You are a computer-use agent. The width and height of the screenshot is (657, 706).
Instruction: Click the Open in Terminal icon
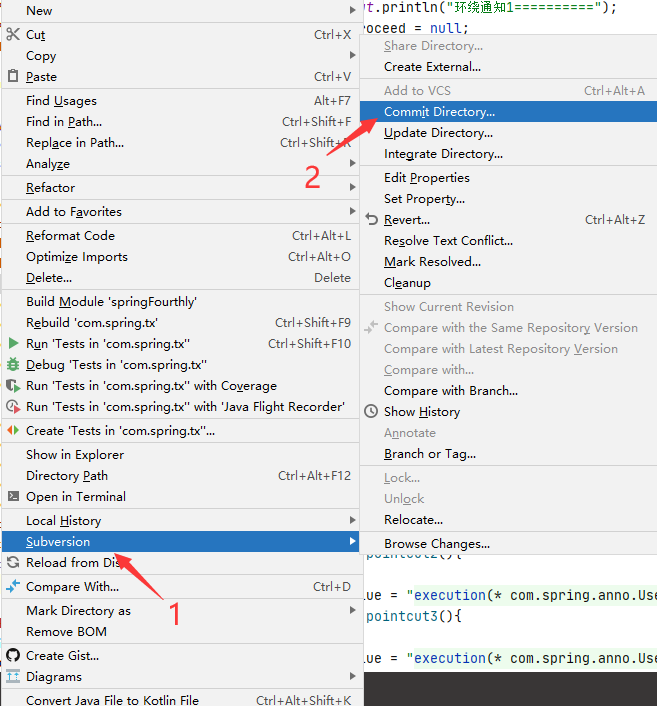coord(14,496)
